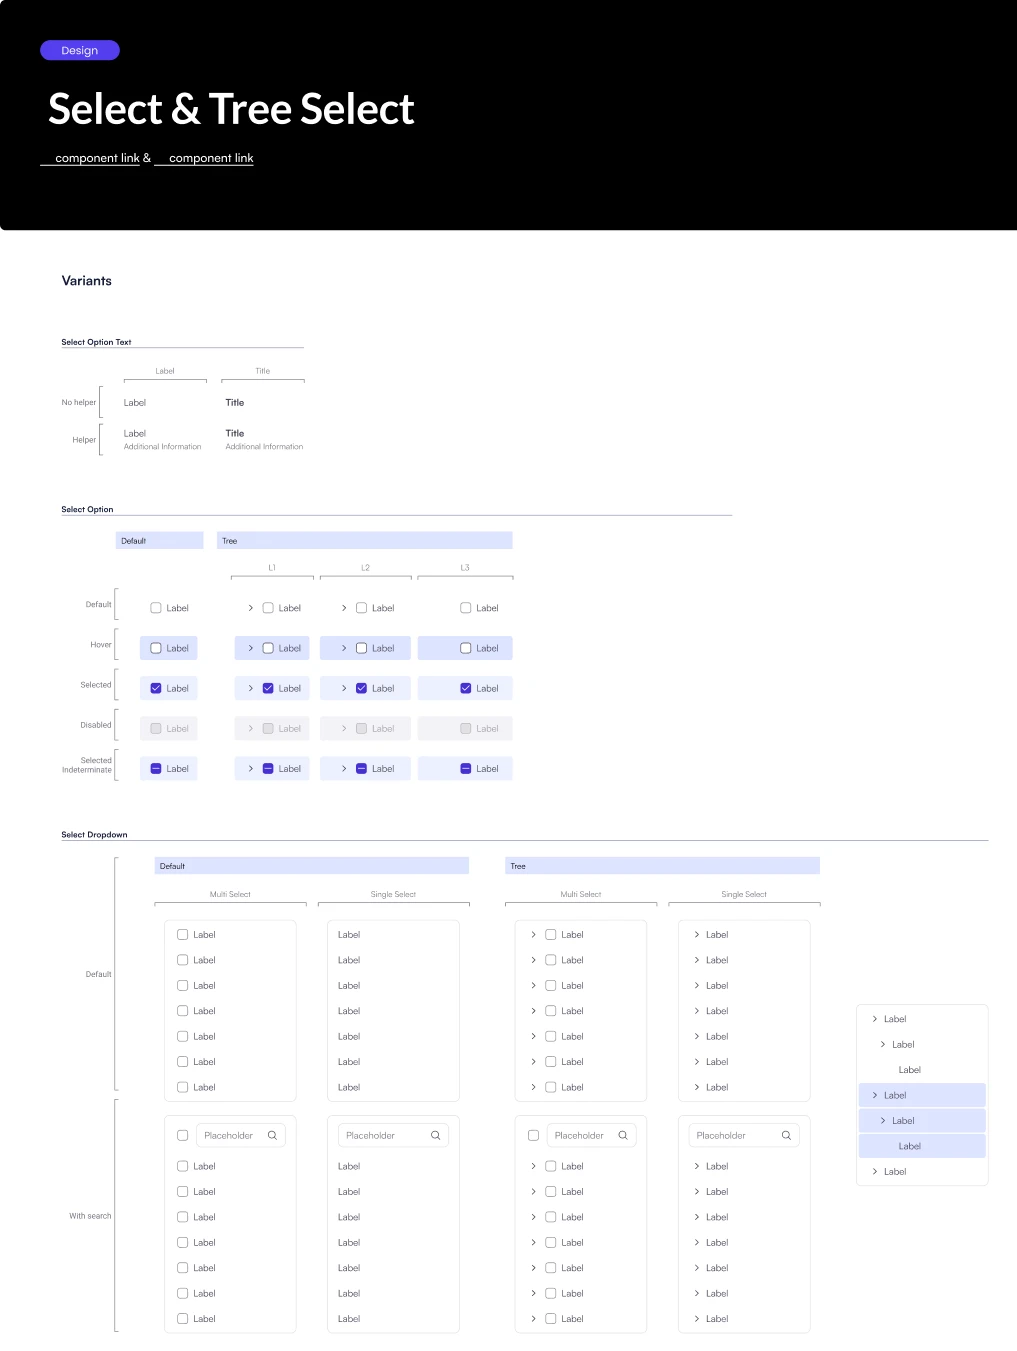Image resolution: width=1017 pixels, height=1351 pixels.
Task: Expand the Disabled-state L1 option chevron
Action: pos(251,728)
